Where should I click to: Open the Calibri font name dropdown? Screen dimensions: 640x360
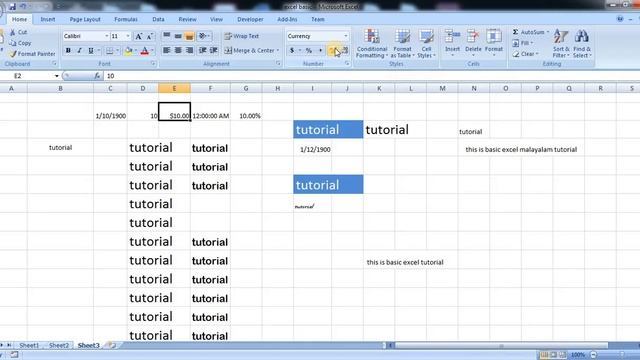coord(107,36)
